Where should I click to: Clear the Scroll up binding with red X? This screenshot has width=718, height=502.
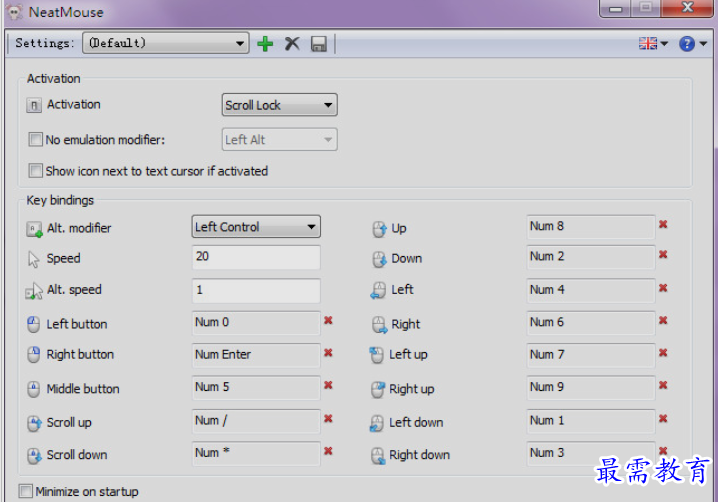coord(328,419)
